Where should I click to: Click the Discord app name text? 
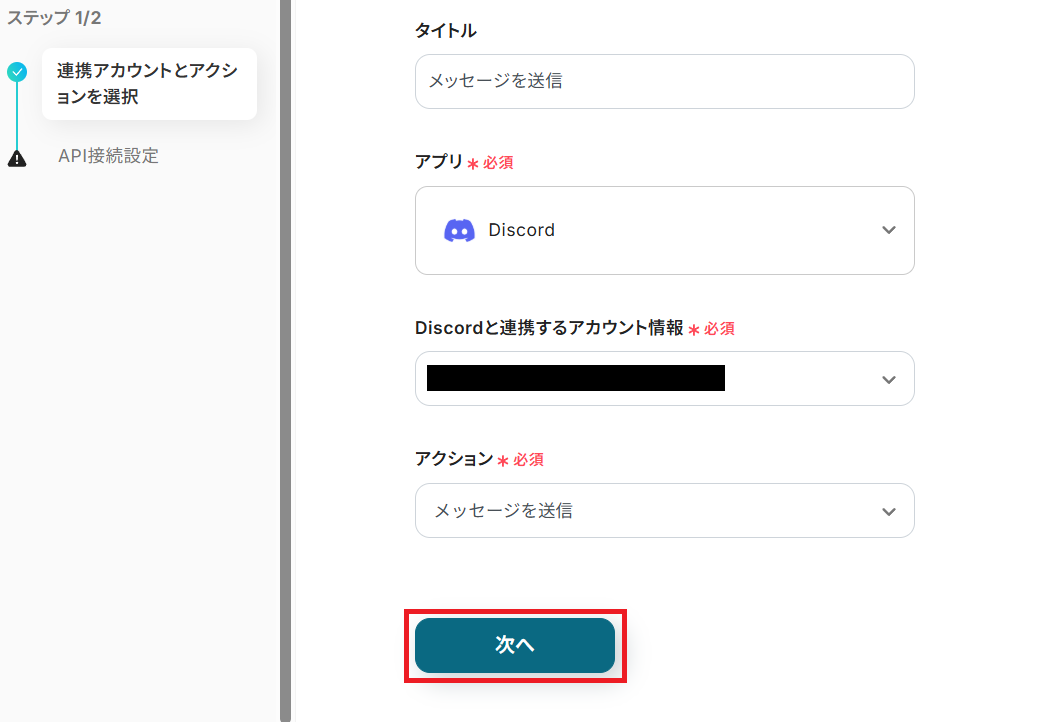tap(521, 230)
